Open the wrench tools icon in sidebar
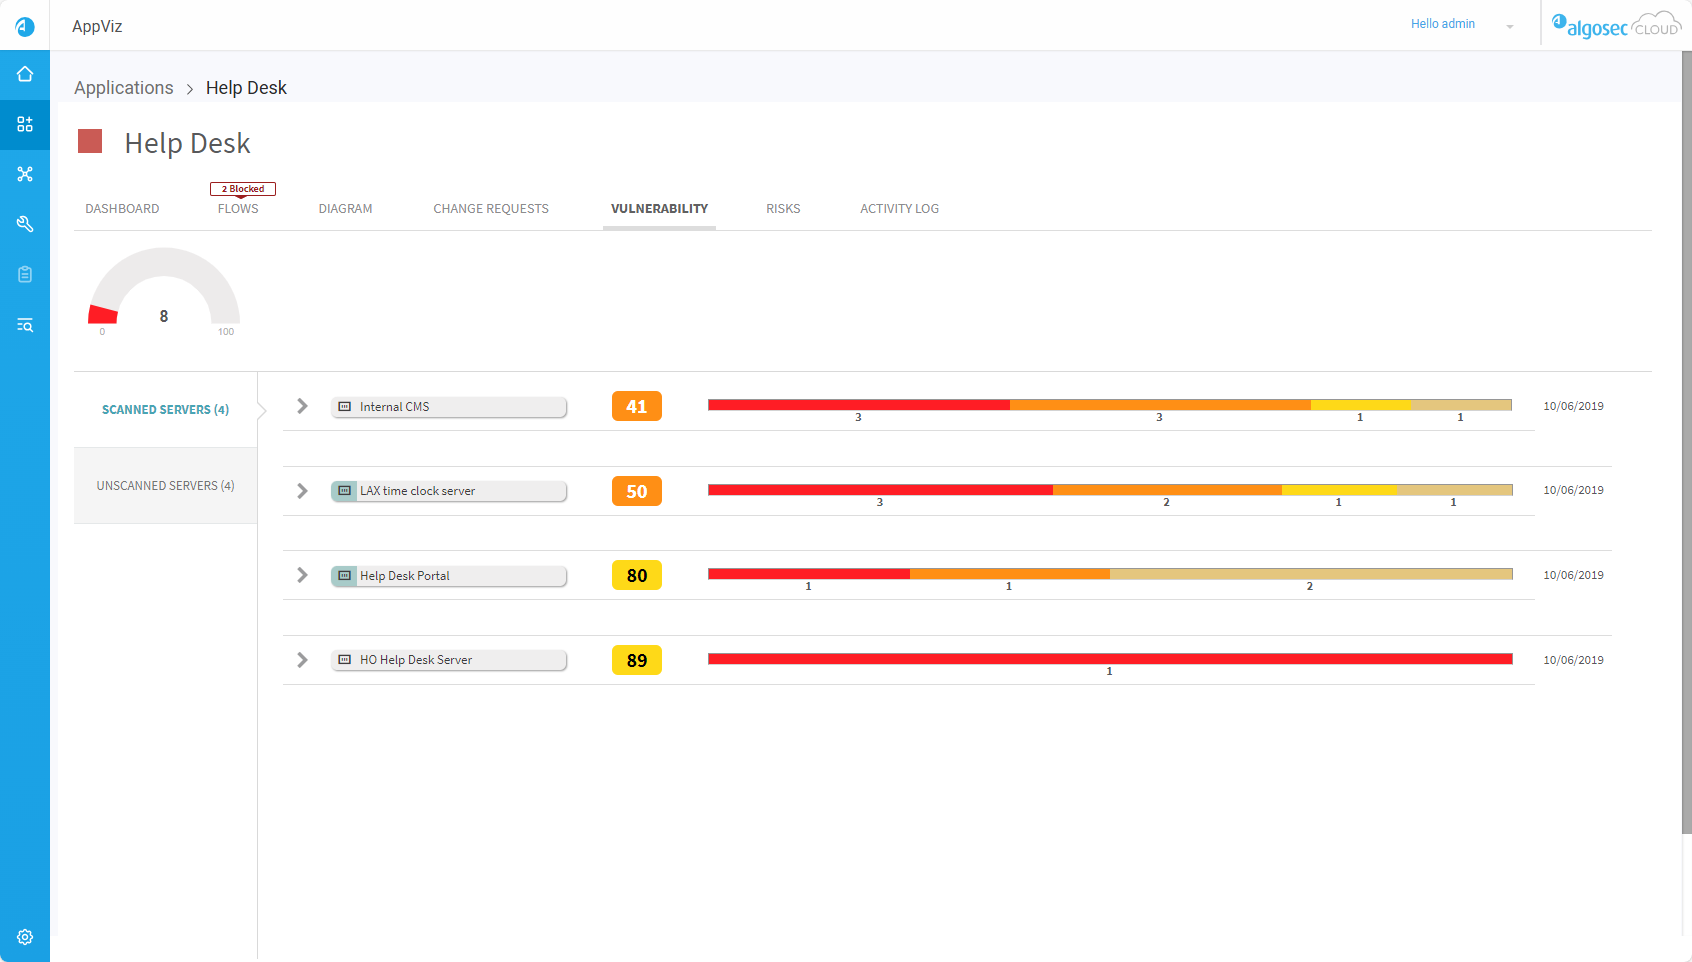1692x962 pixels. tap(25, 224)
